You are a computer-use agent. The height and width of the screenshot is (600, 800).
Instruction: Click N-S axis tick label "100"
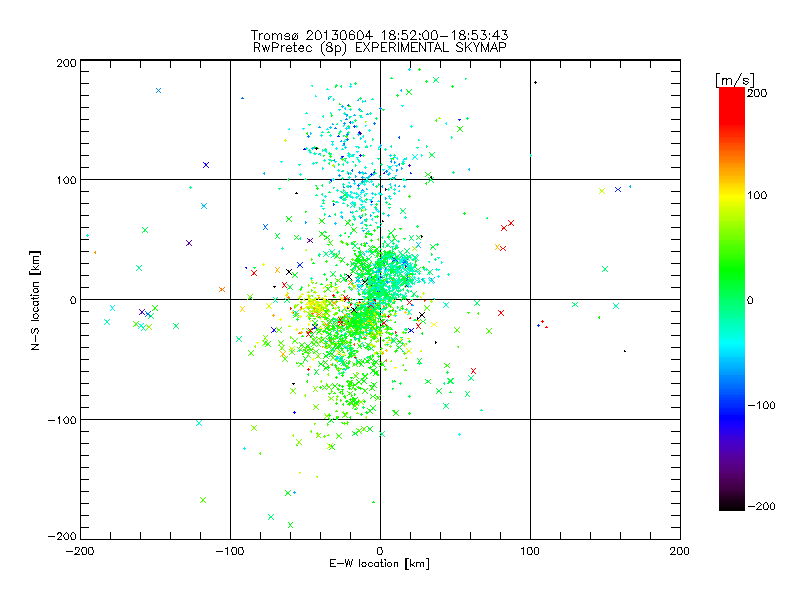coord(66,180)
